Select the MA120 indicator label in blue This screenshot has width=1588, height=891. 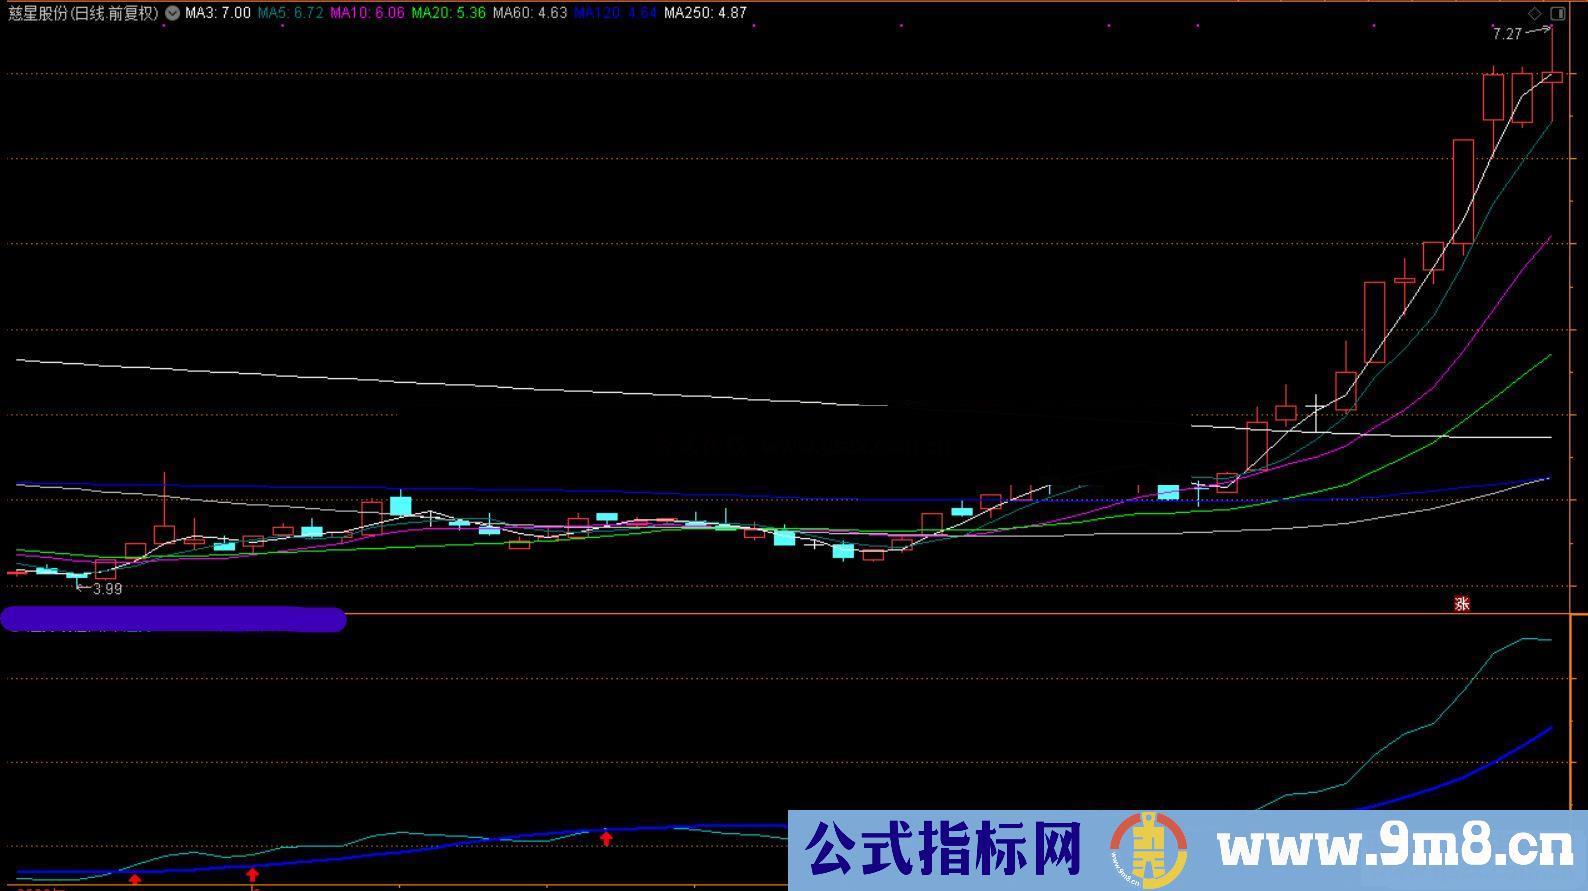pos(615,13)
